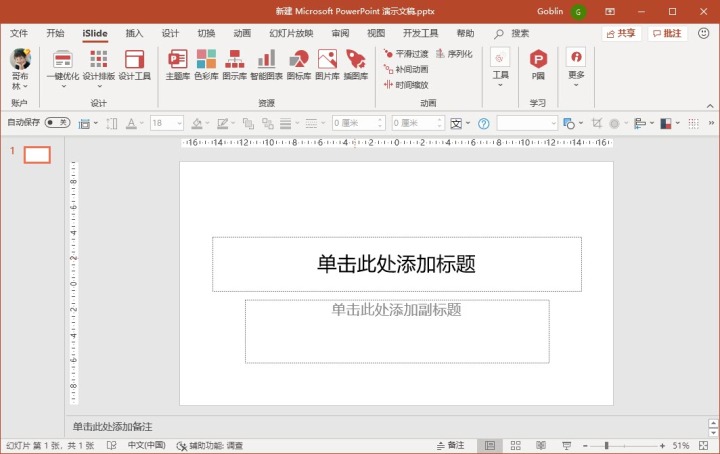Switch to the 设计 design tab

pos(170,33)
